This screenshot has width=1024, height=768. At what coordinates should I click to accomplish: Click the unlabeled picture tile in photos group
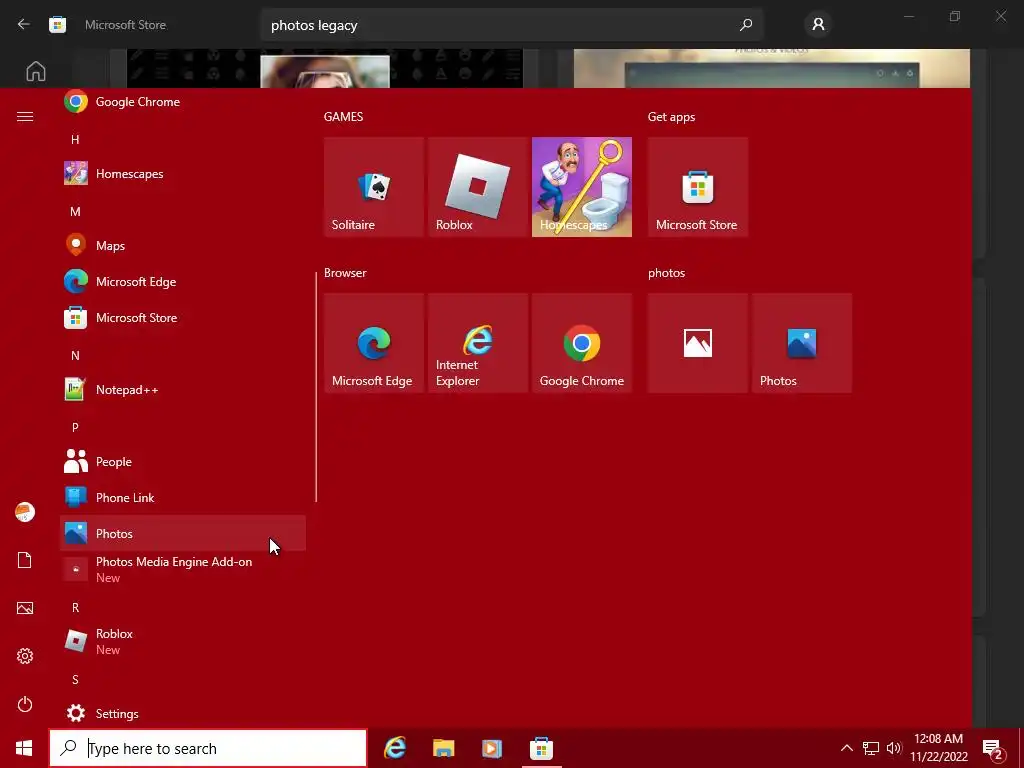pyautogui.click(x=697, y=343)
